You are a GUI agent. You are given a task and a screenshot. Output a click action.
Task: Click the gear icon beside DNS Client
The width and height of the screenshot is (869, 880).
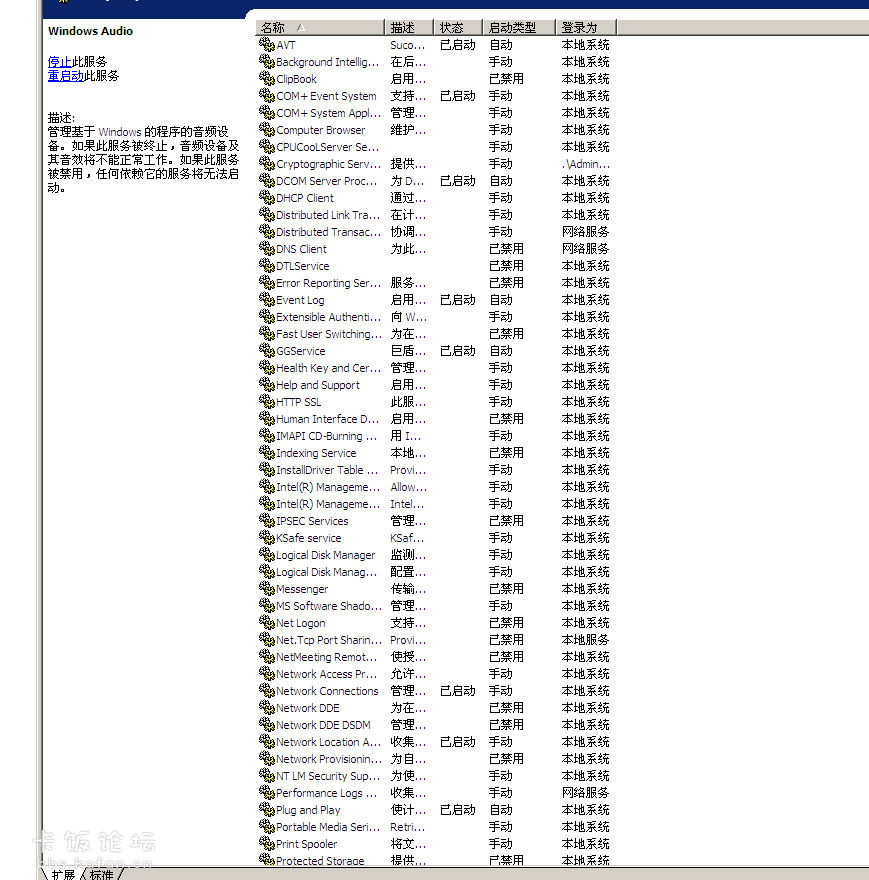[x=267, y=249]
